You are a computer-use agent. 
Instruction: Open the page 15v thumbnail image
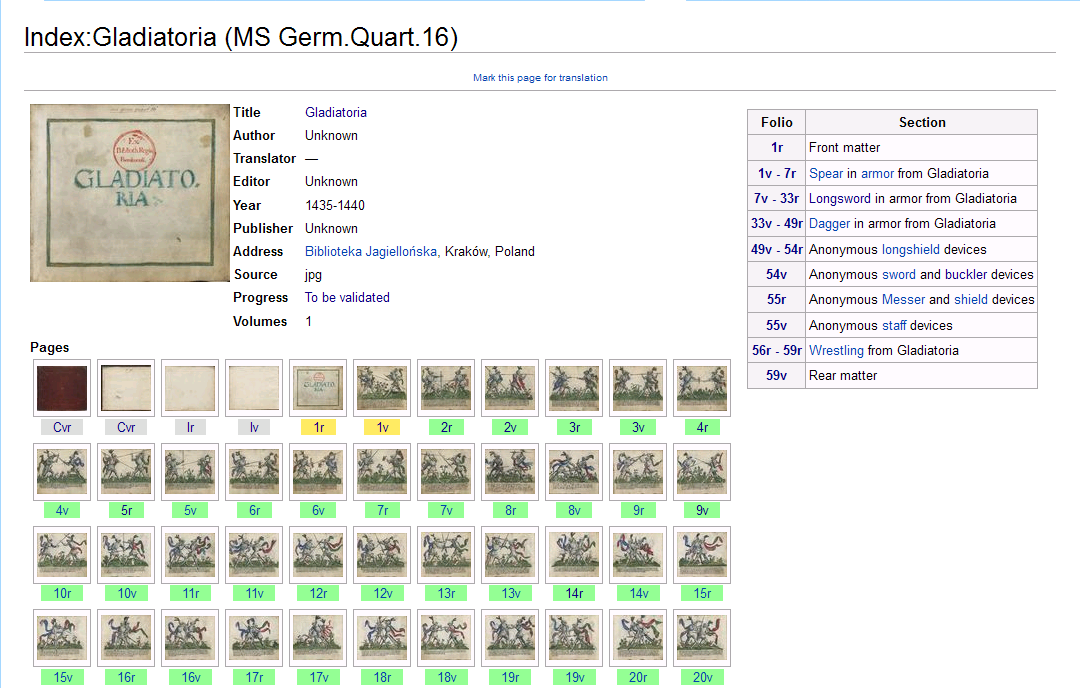[62, 638]
